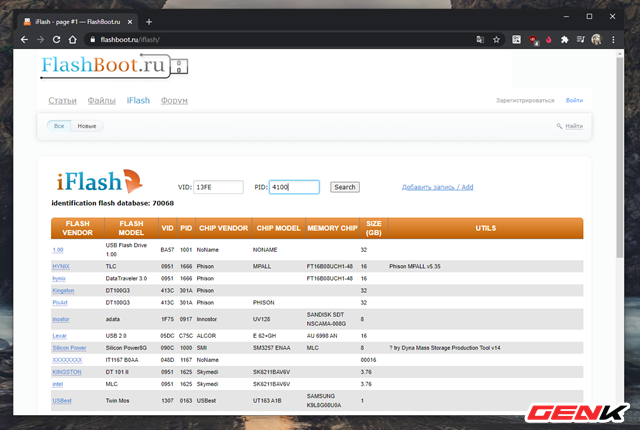Click the red flame extension icon
This screenshot has height=430, width=640.
coord(549,40)
